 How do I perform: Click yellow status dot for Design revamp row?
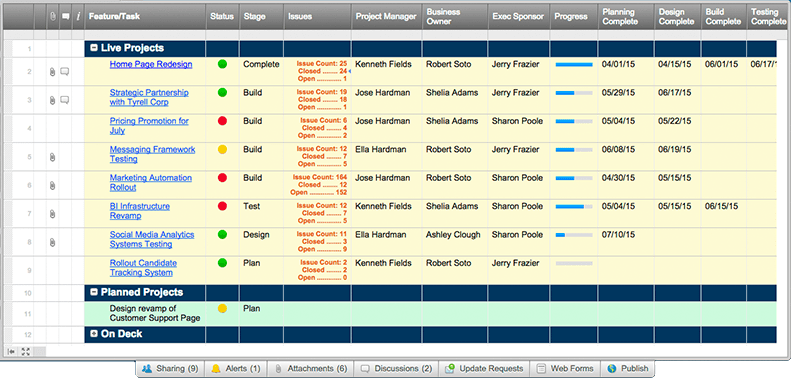pos(222,308)
